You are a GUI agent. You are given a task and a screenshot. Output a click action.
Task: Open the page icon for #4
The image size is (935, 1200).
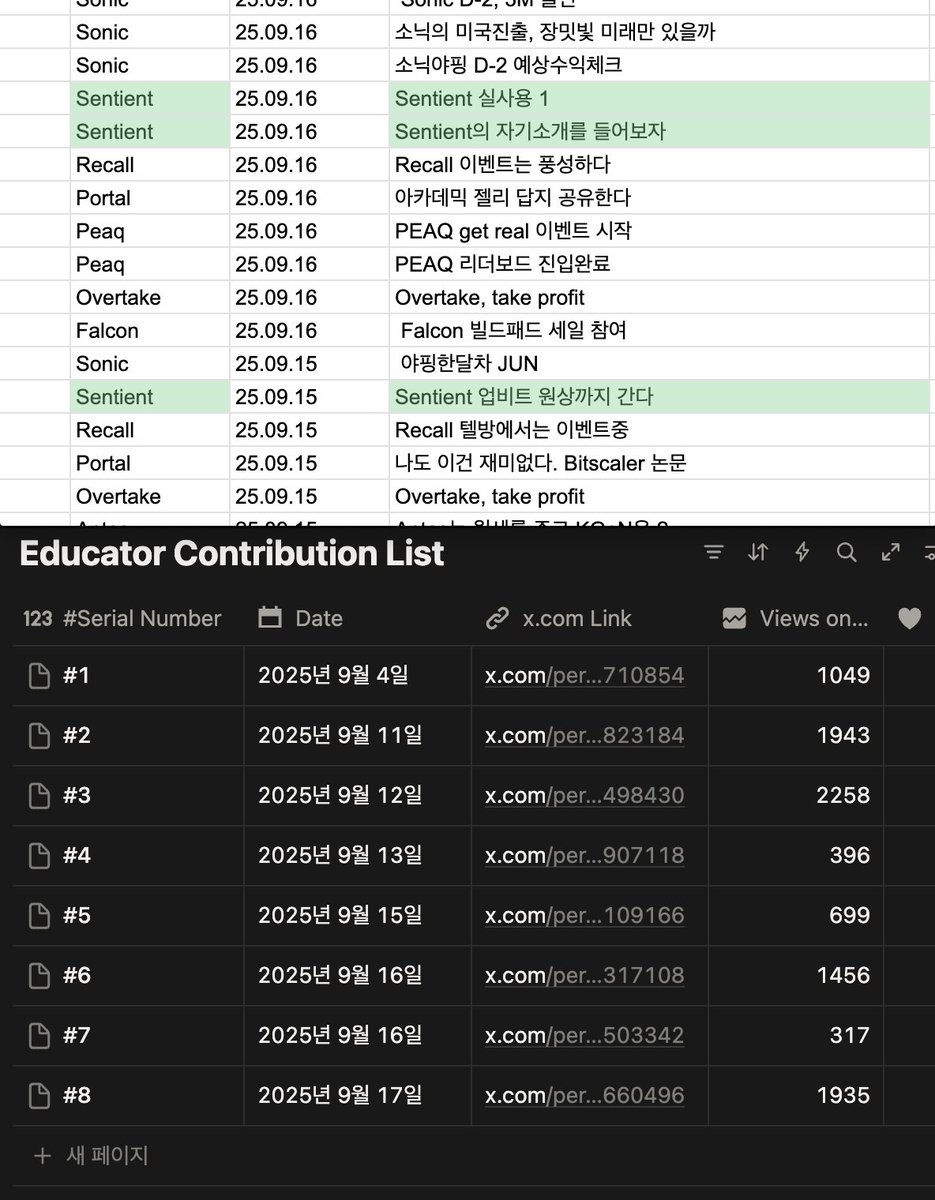pos(39,856)
